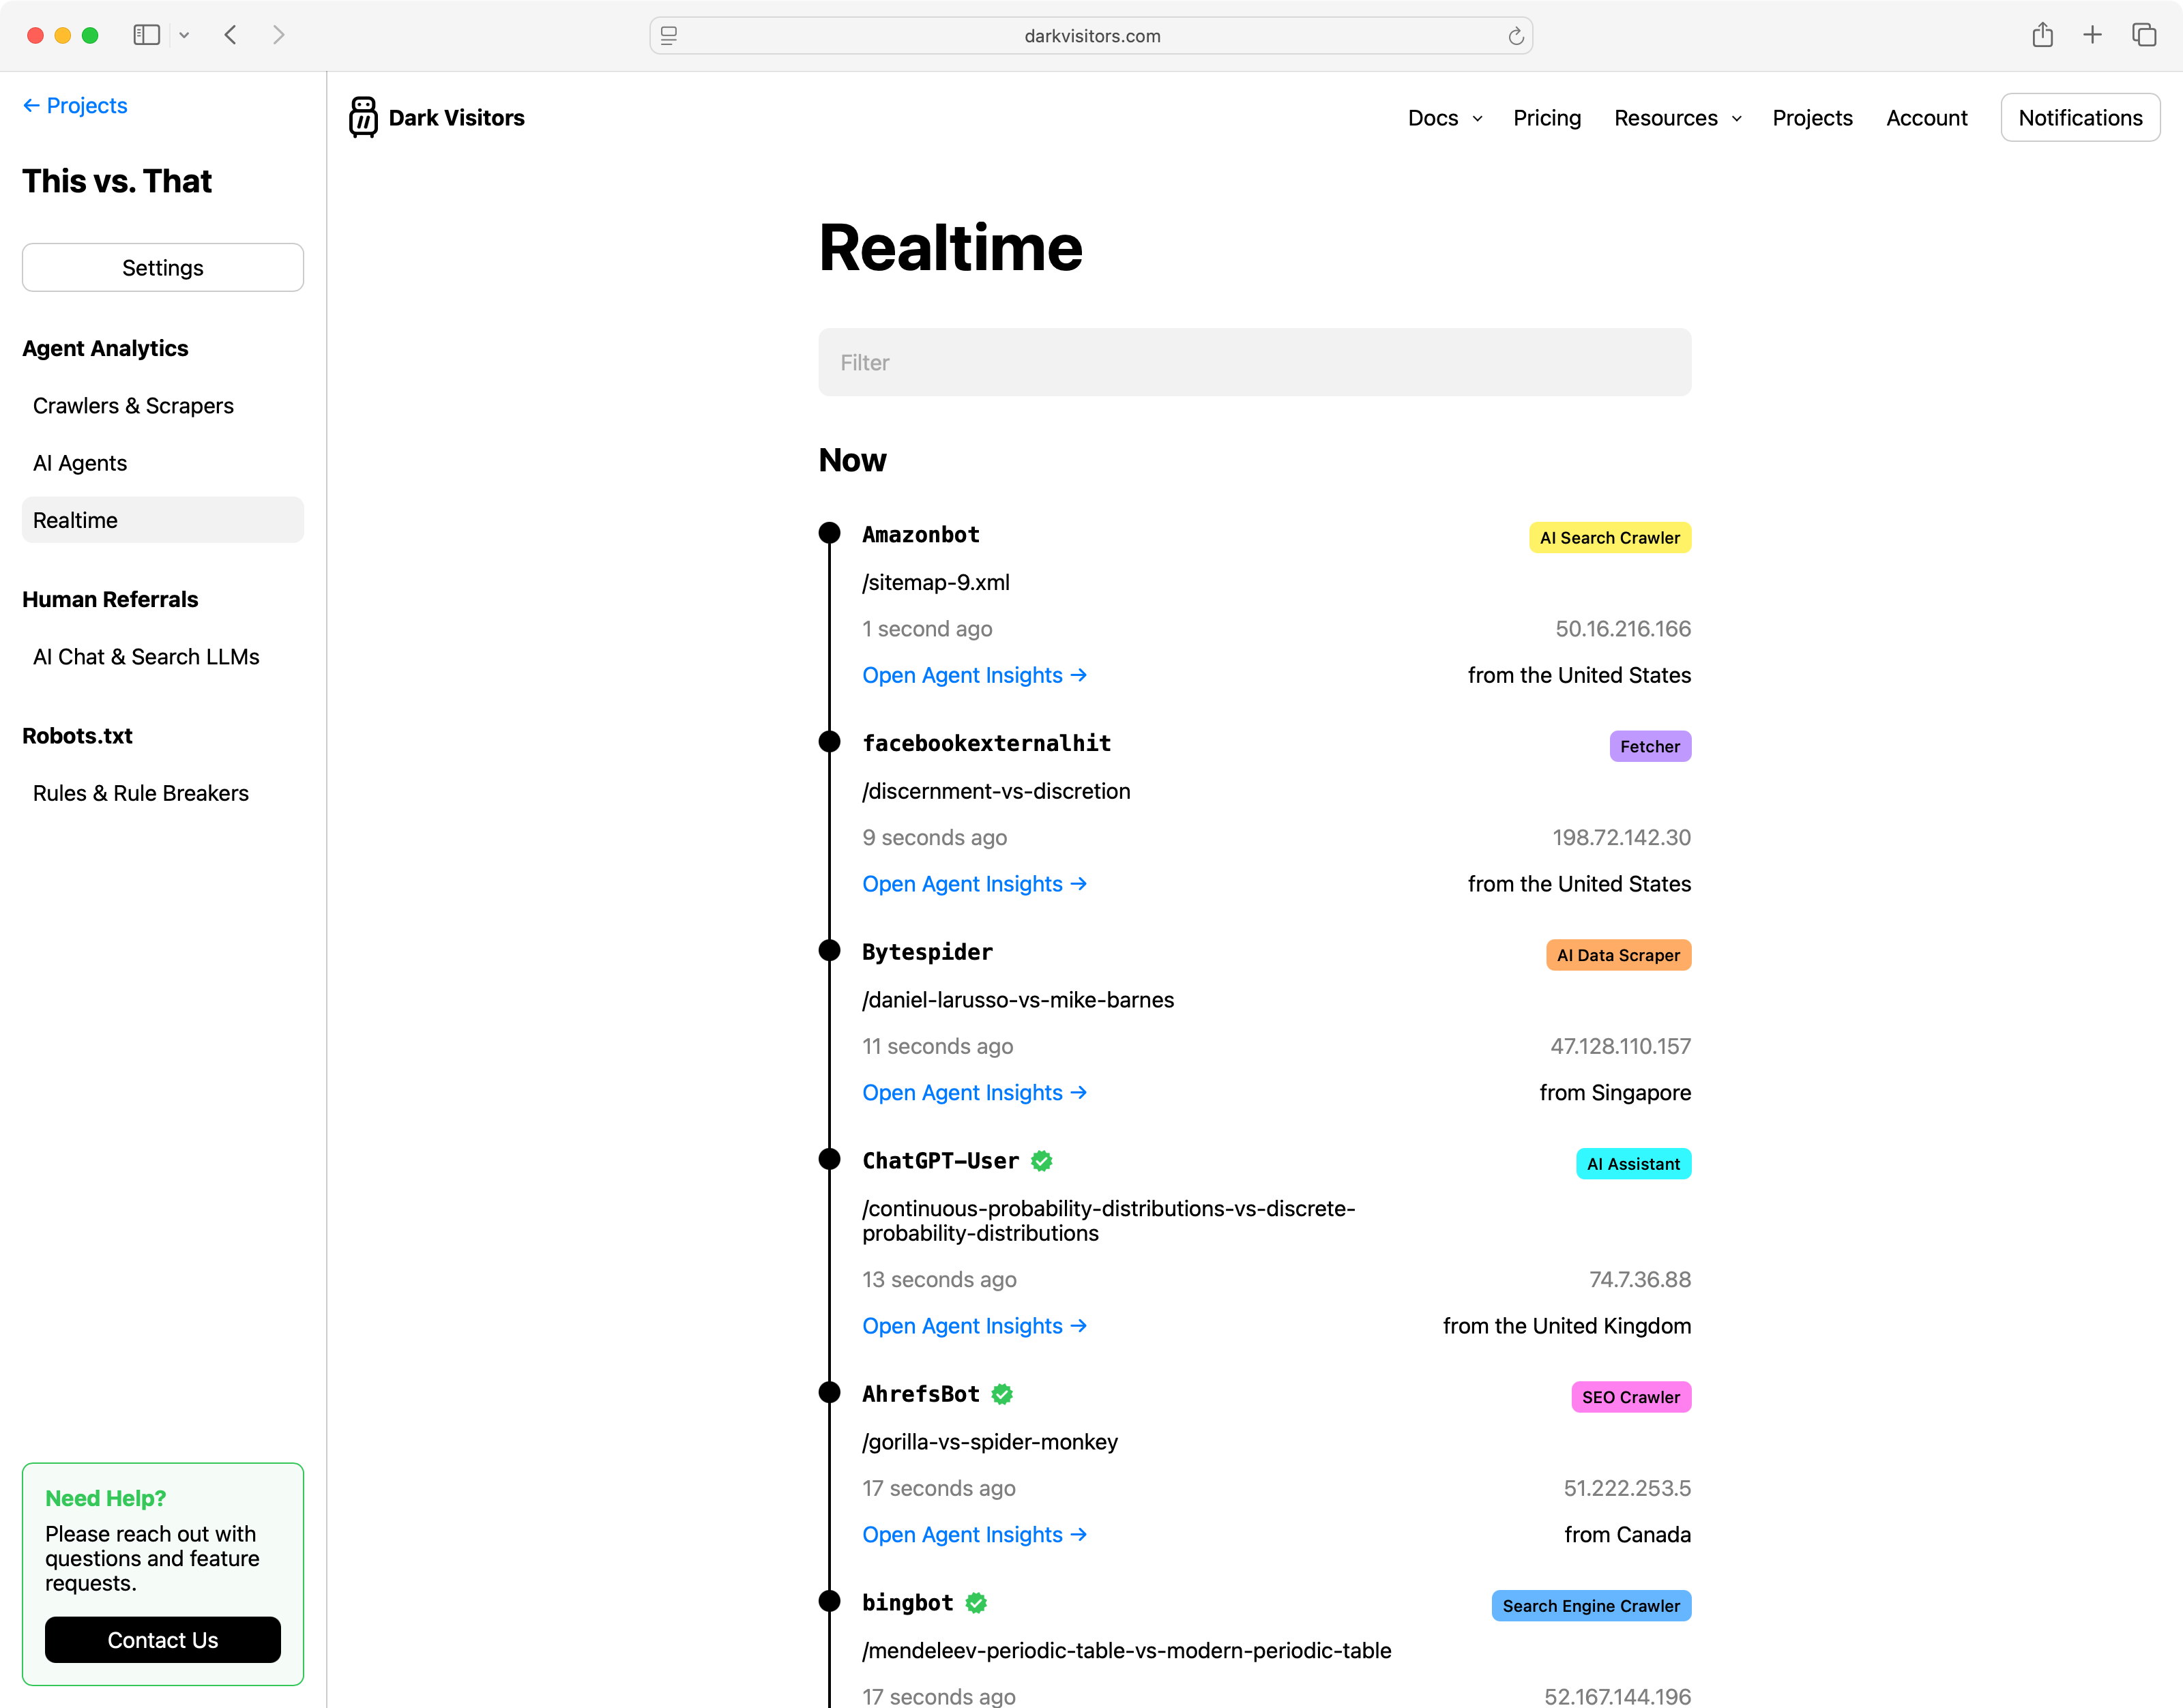This screenshot has width=2183, height=1708.
Task: Toggle the Safari sidebar icon
Action: tap(147, 35)
